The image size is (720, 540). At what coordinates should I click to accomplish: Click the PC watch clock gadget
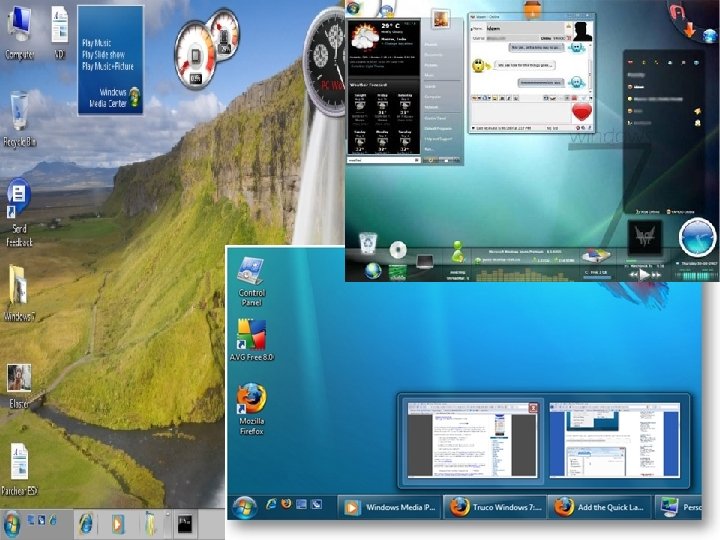[325, 60]
